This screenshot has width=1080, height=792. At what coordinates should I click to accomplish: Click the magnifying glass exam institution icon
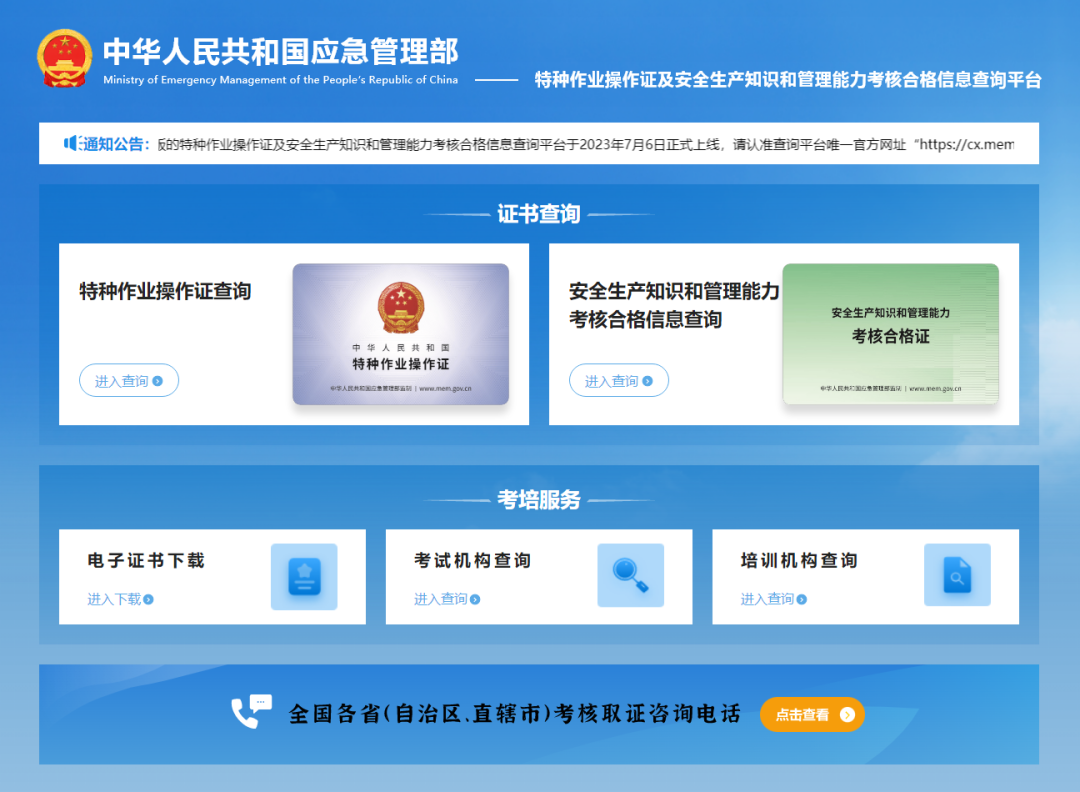coord(630,575)
